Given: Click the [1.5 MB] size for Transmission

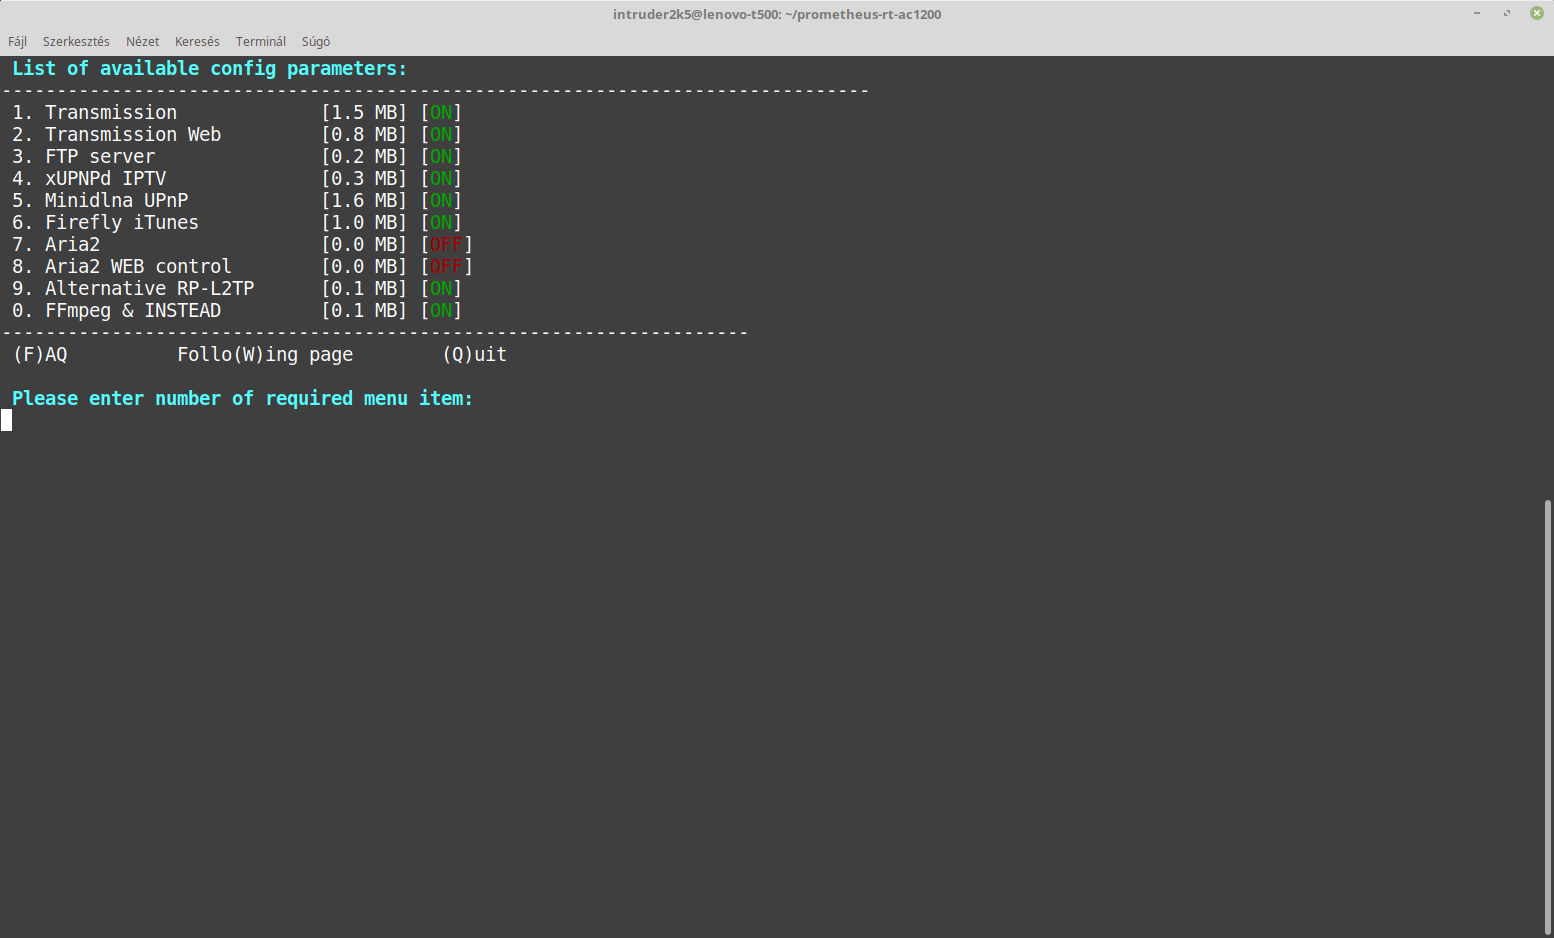Looking at the screenshot, I should (364, 112).
